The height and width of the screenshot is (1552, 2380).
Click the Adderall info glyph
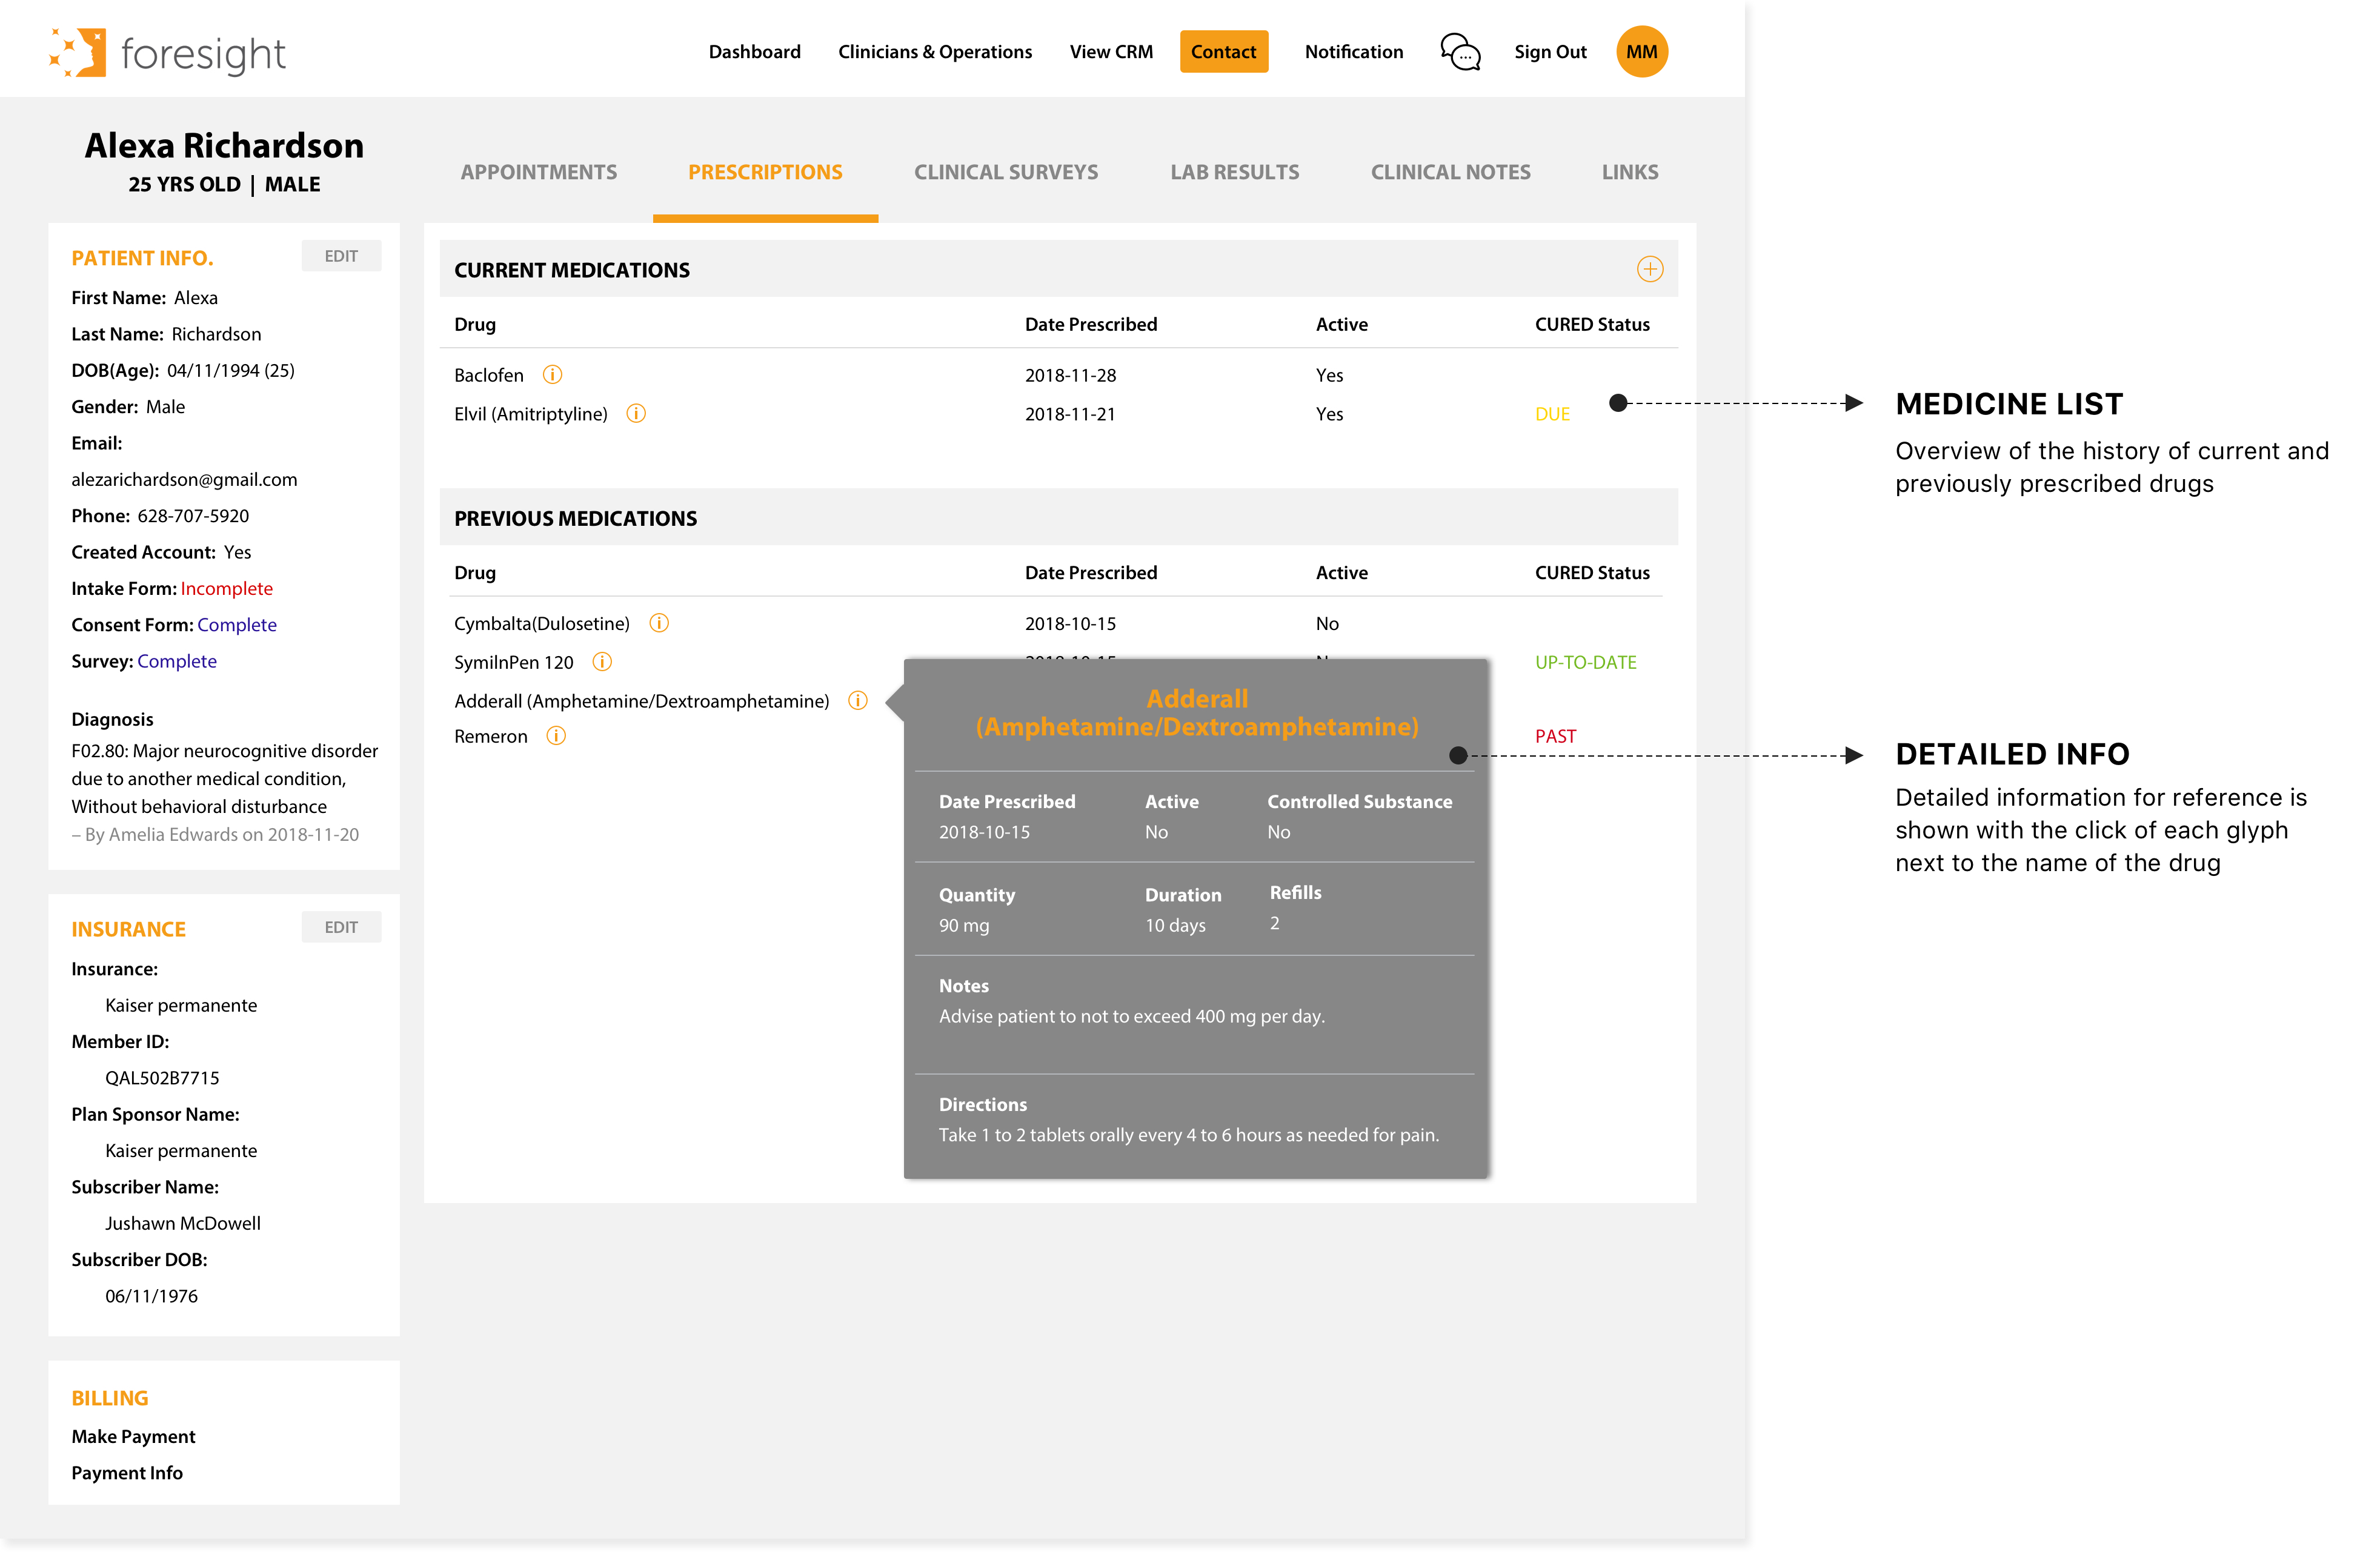tap(858, 700)
